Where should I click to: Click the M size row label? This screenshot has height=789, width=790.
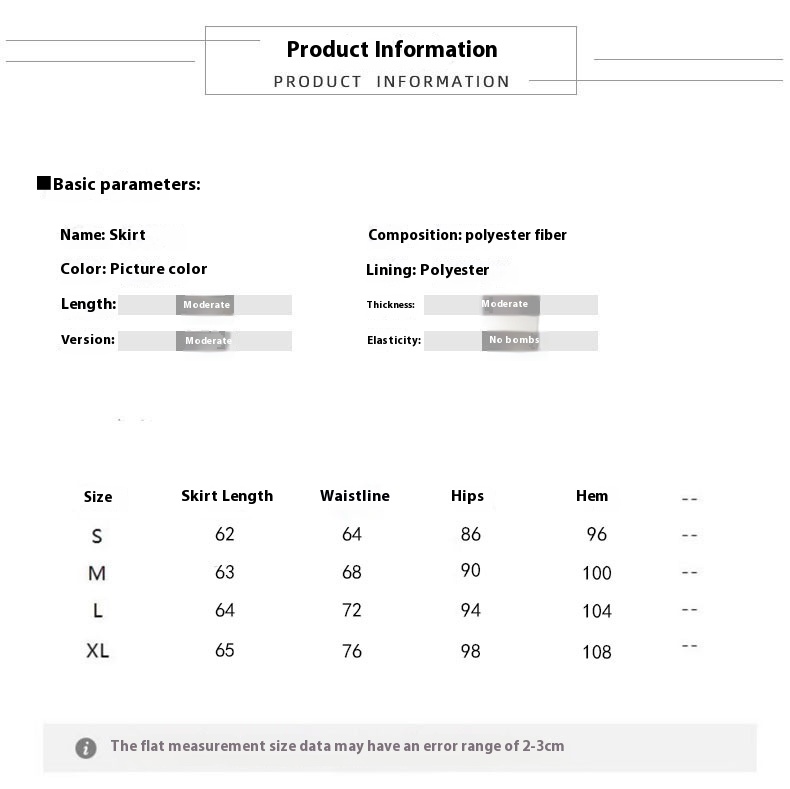click(97, 573)
